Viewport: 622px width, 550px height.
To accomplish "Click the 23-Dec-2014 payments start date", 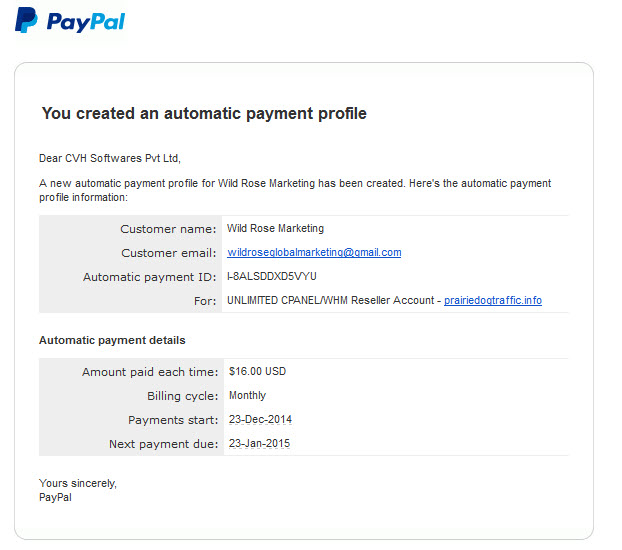I will tap(260, 419).
